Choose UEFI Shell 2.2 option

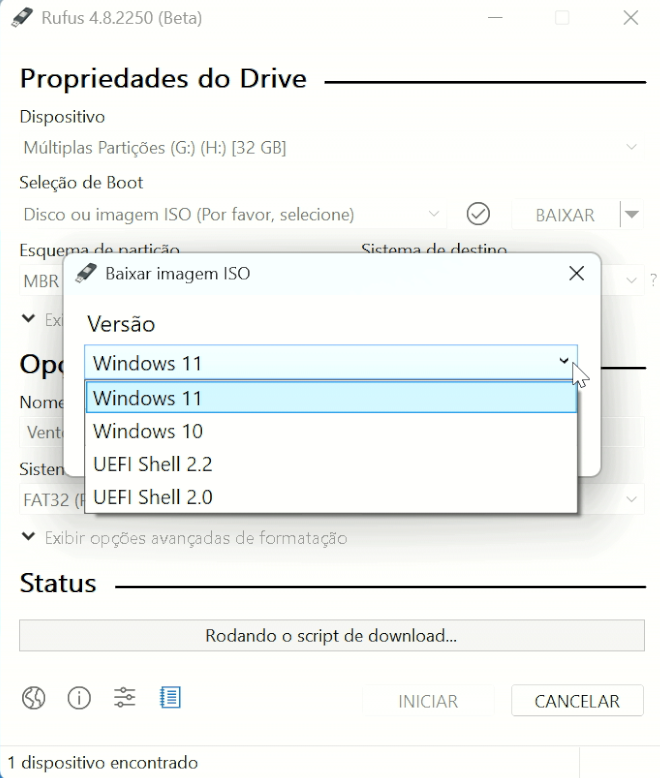tap(331, 464)
